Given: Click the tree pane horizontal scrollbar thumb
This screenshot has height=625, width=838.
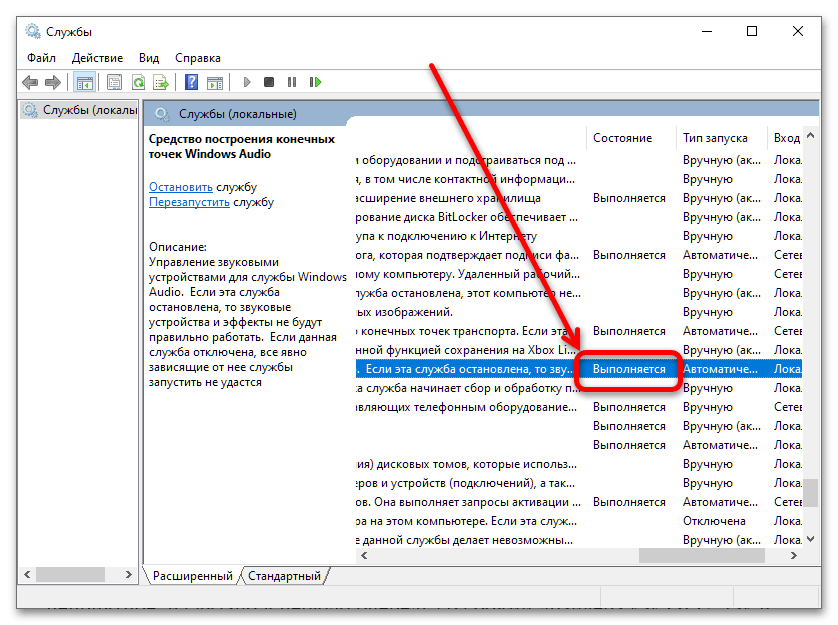Looking at the screenshot, I should coord(70,574).
